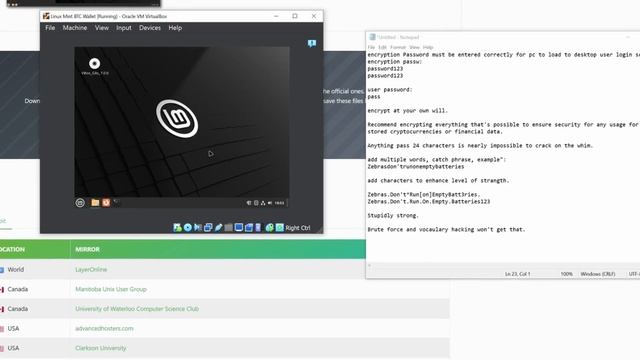Click 'Windows (CRLF)' in Notepad status bar
Image resolution: width=640 pixels, height=360 pixels.
598,274
